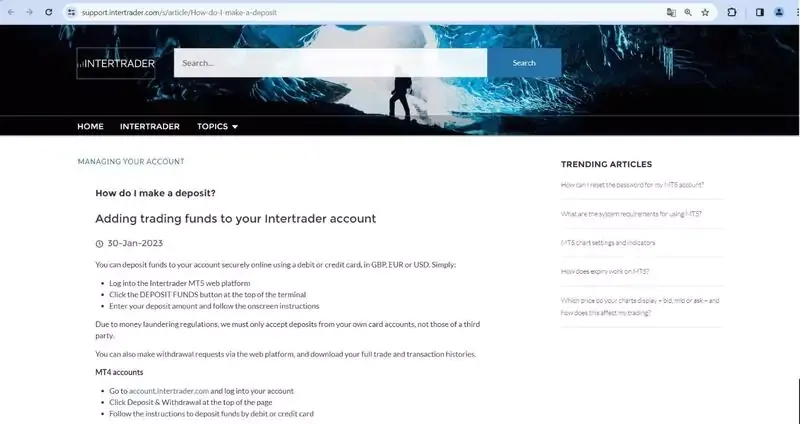This screenshot has width=800, height=424.
Task: Open the INTERTRADER menu item
Action: pos(149,126)
